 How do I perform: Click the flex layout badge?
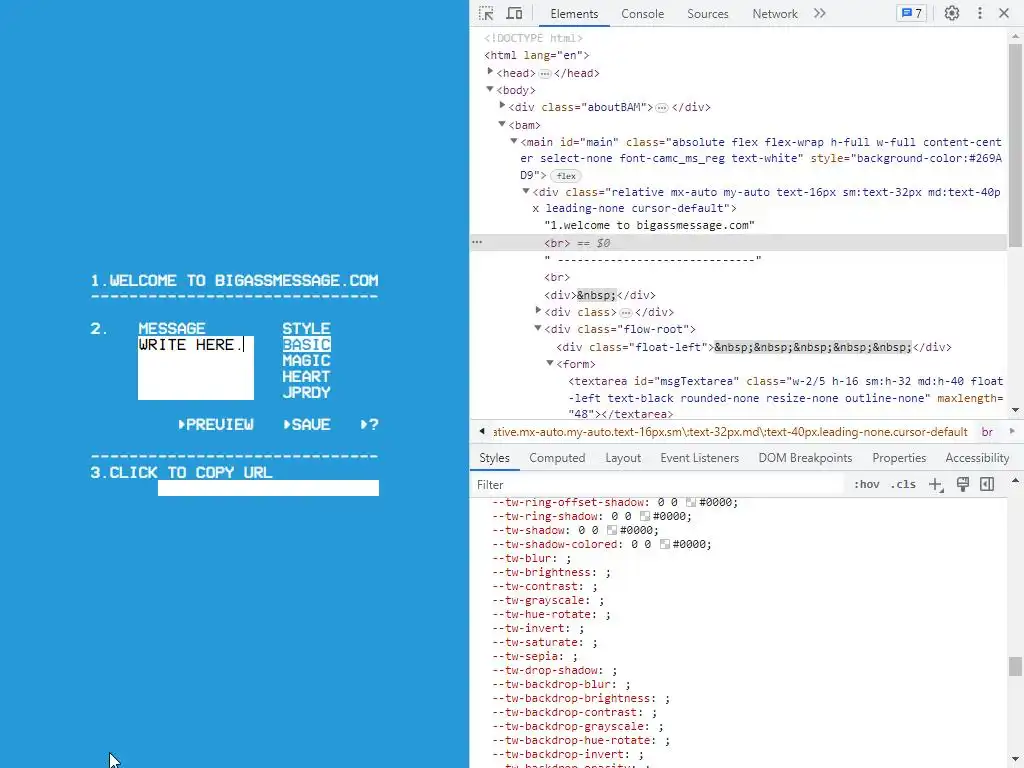click(566, 176)
